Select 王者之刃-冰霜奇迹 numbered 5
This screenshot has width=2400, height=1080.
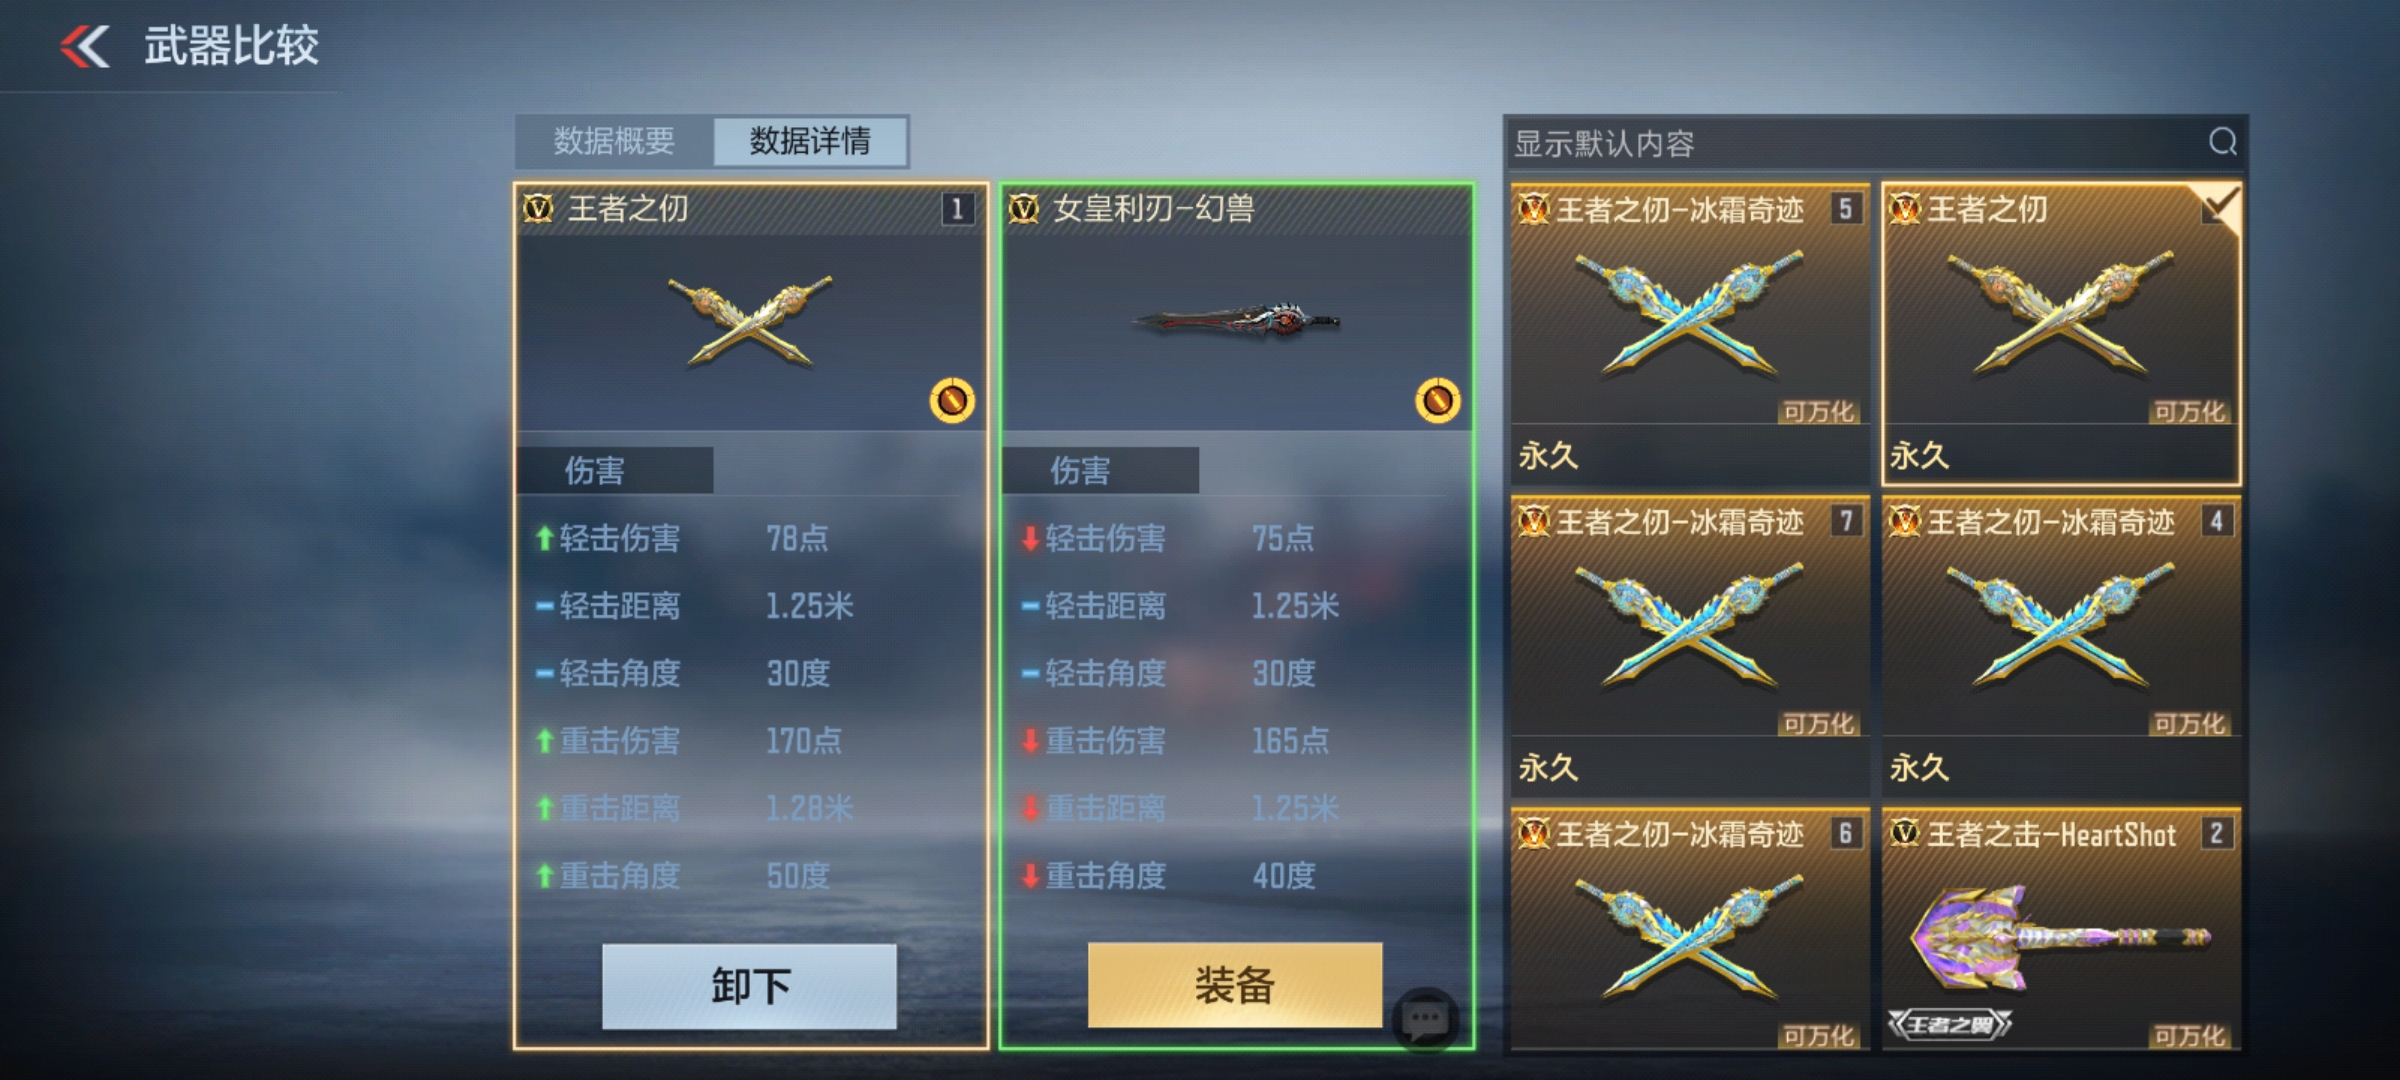point(1690,334)
